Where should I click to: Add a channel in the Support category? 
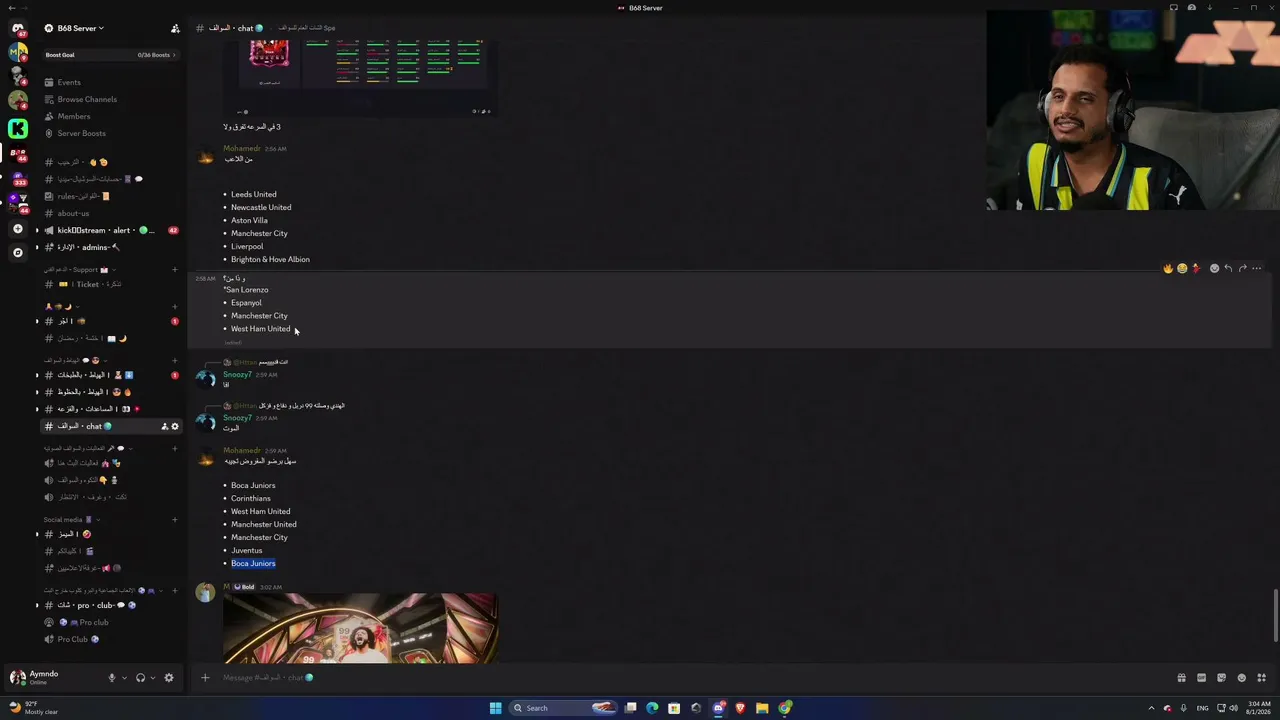pyautogui.click(x=174, y=269)
